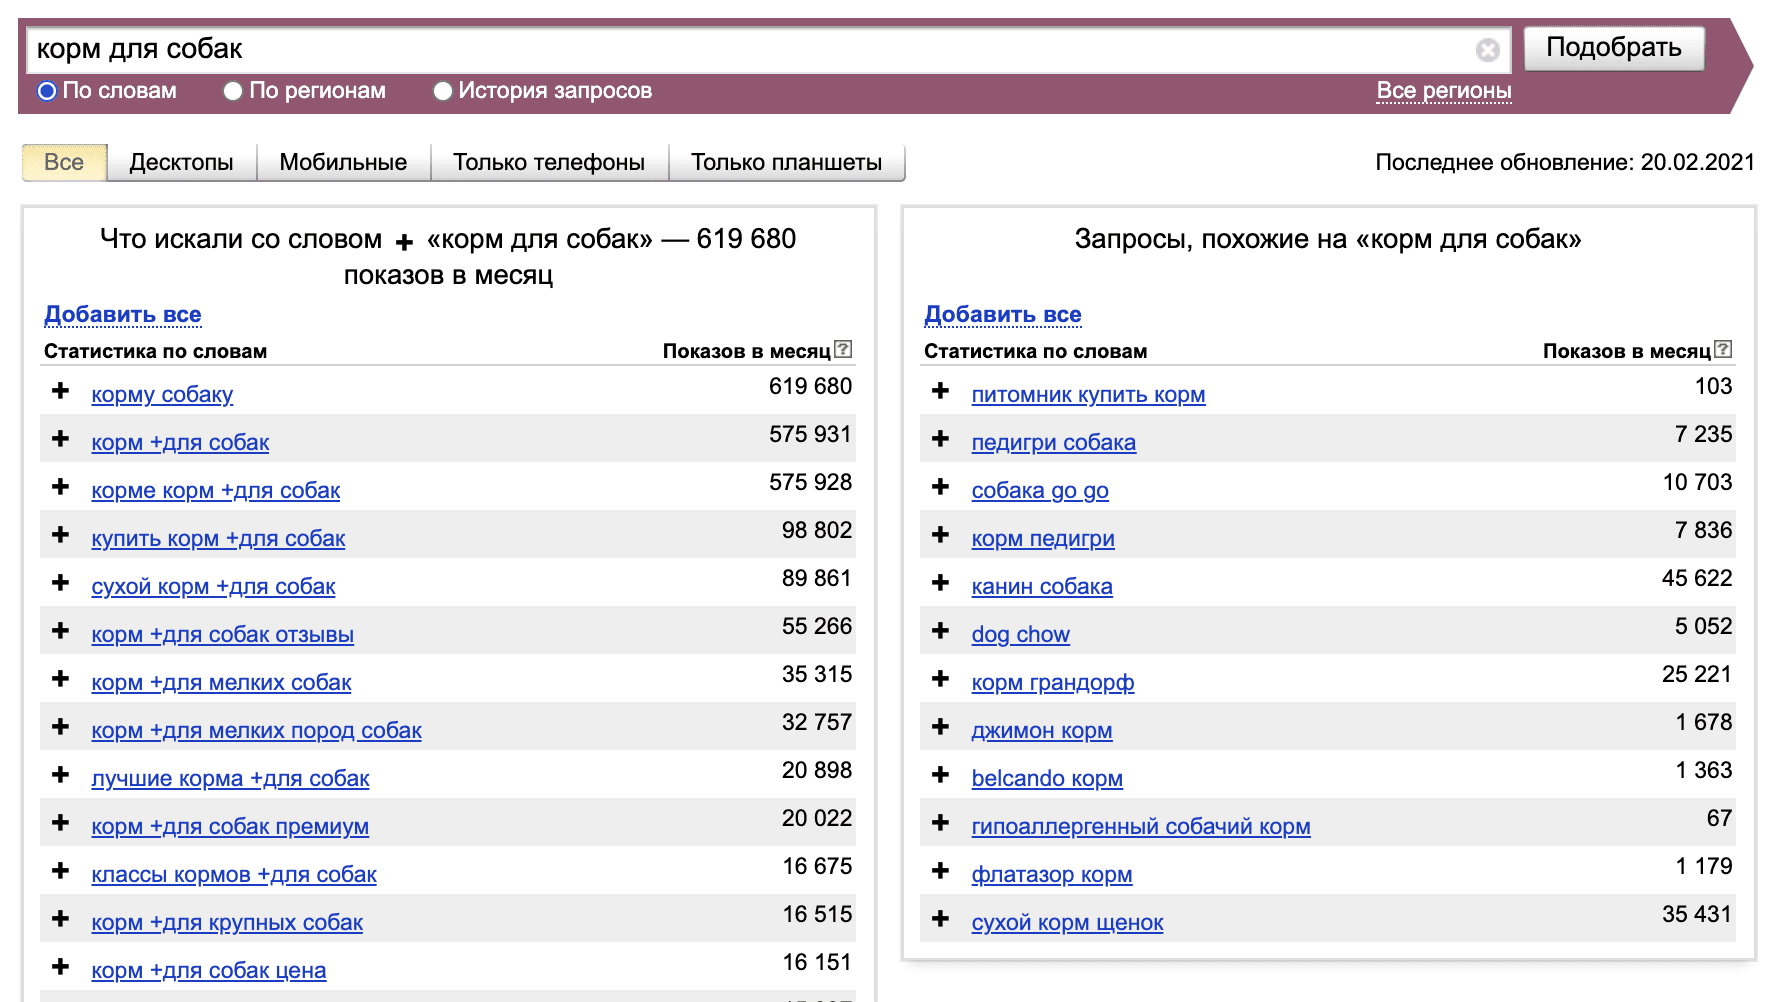The image size is (1790, 1002).
Task: Switch to the 'Мобильные' tab
Action: (x=343, y=162)
